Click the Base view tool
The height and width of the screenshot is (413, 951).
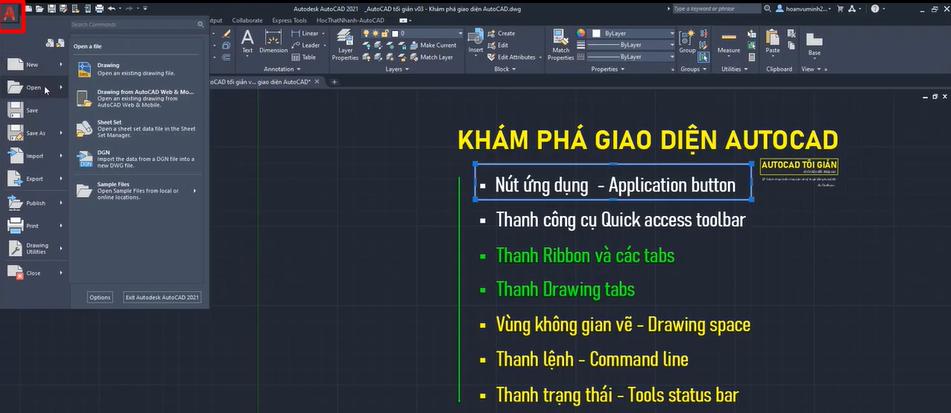pos(815,44)
